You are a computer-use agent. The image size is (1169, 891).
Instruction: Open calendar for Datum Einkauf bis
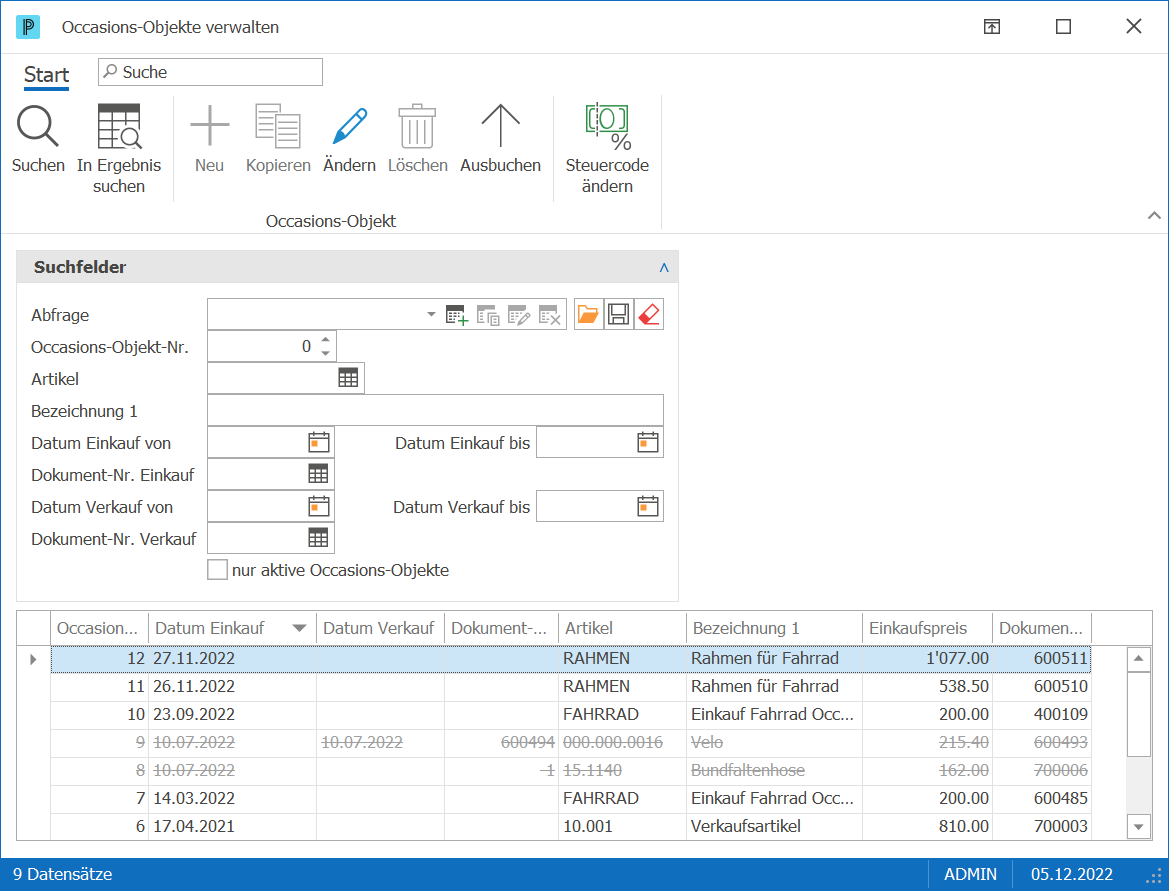[648, 443]
